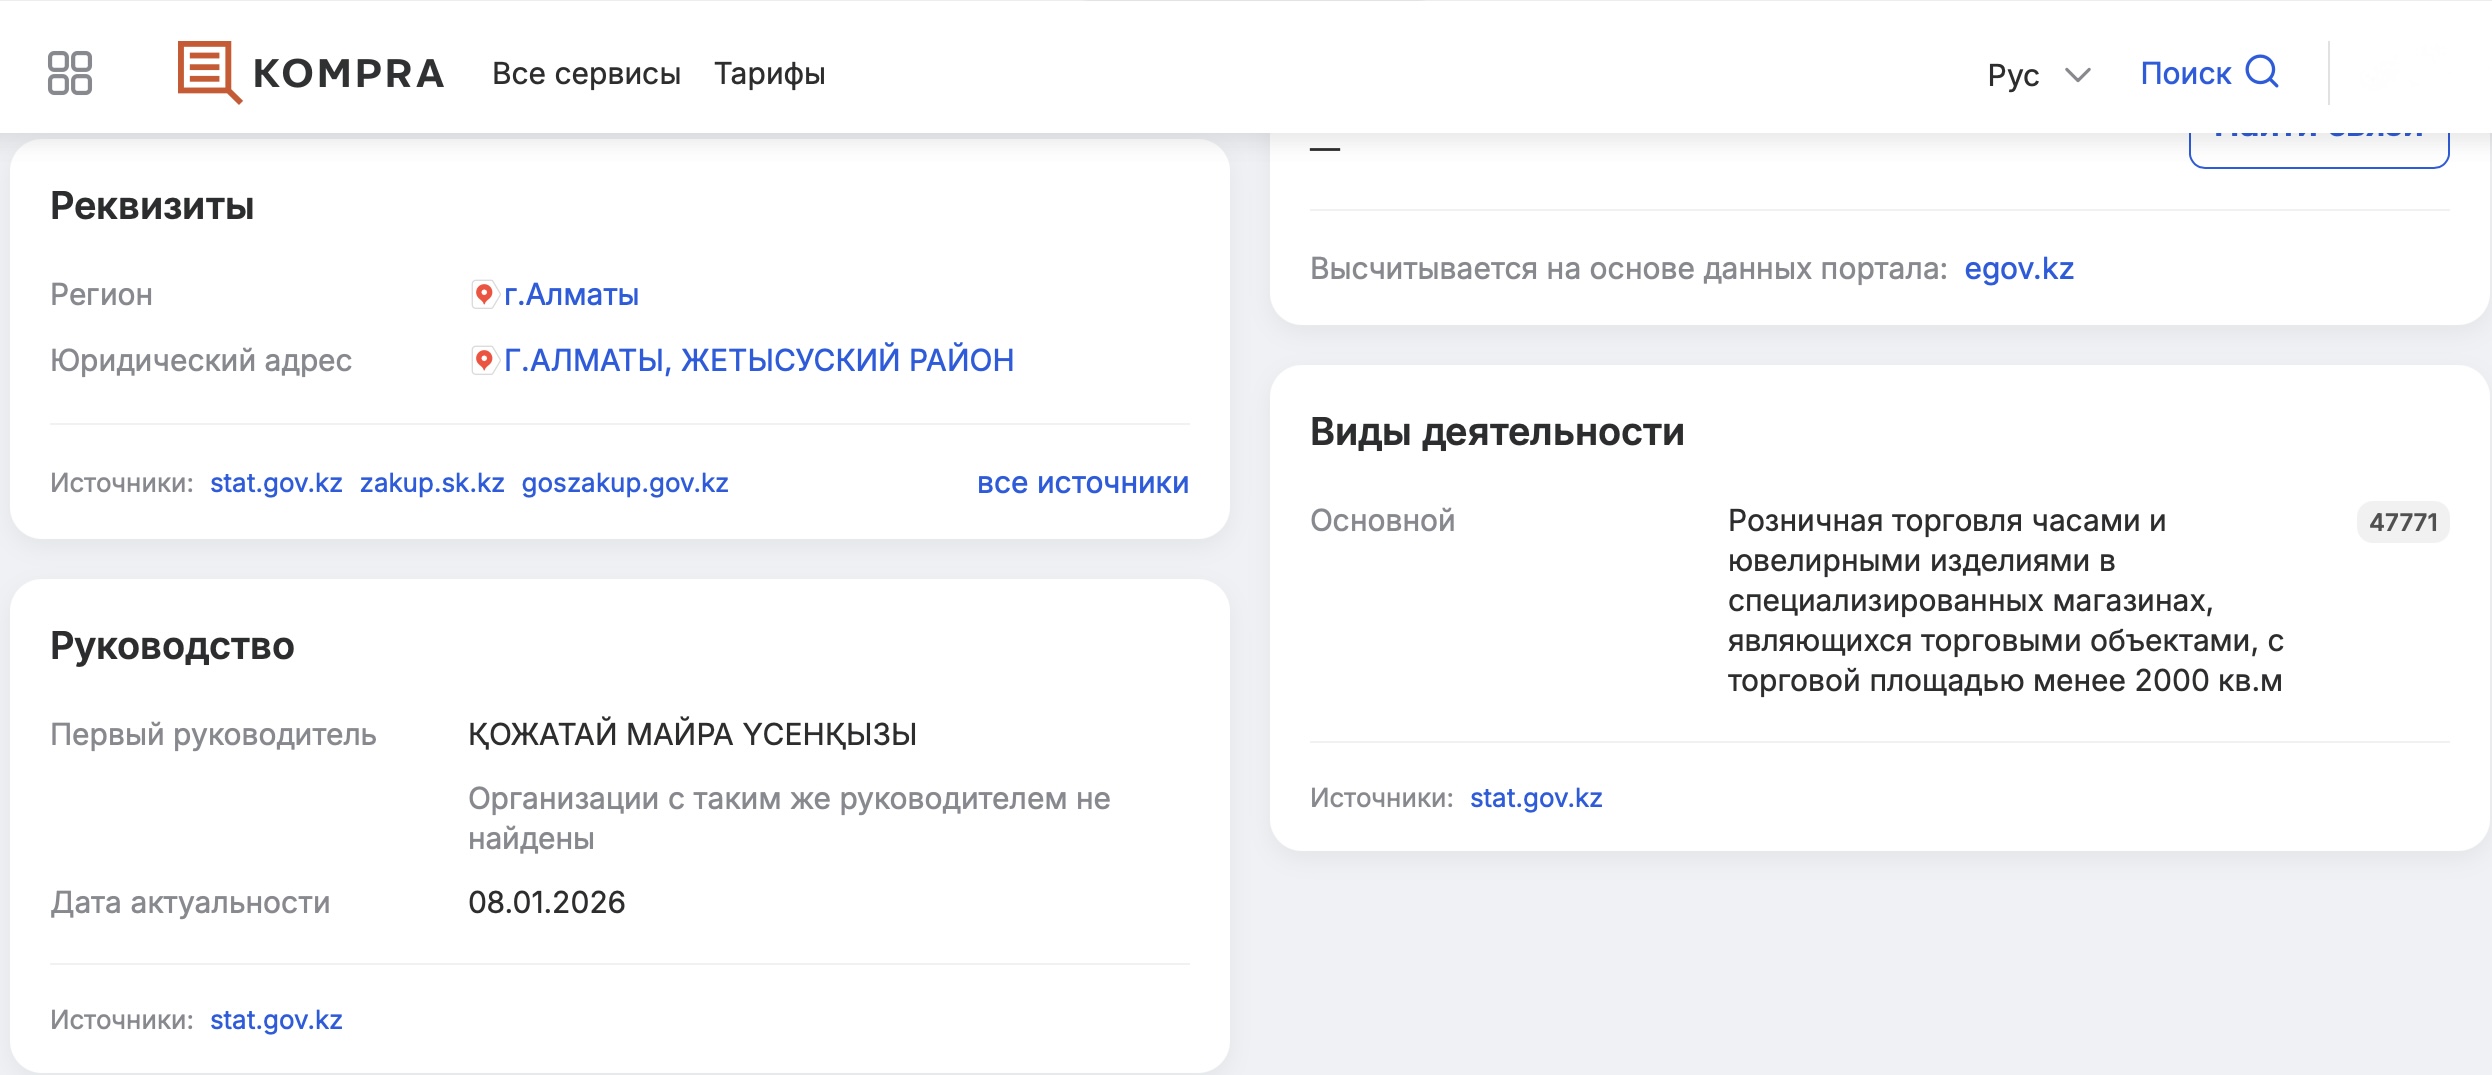The image size is (2492, 1075).
Task: Click the map pin beside legal address
Action: 484,360
